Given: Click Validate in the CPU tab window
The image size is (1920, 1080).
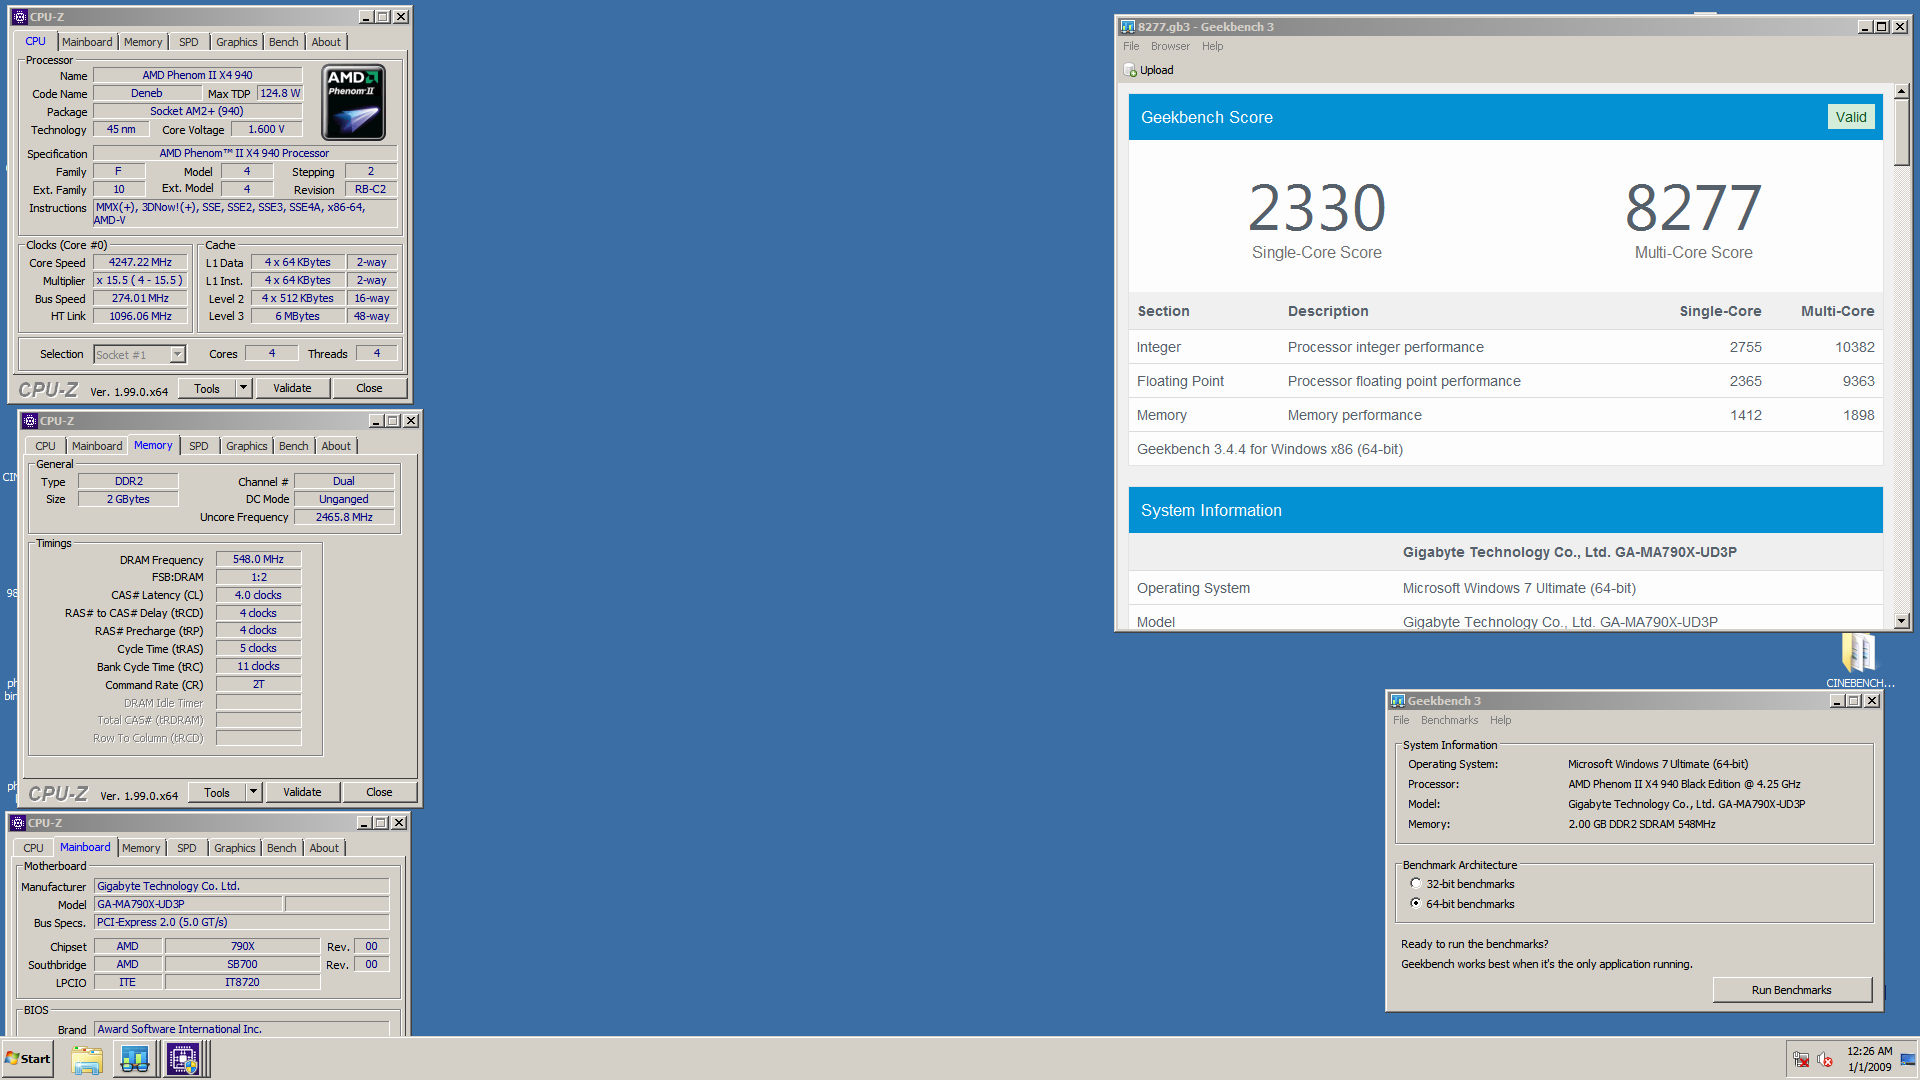Looking at the screenshot, I should [x=292, y=388].
